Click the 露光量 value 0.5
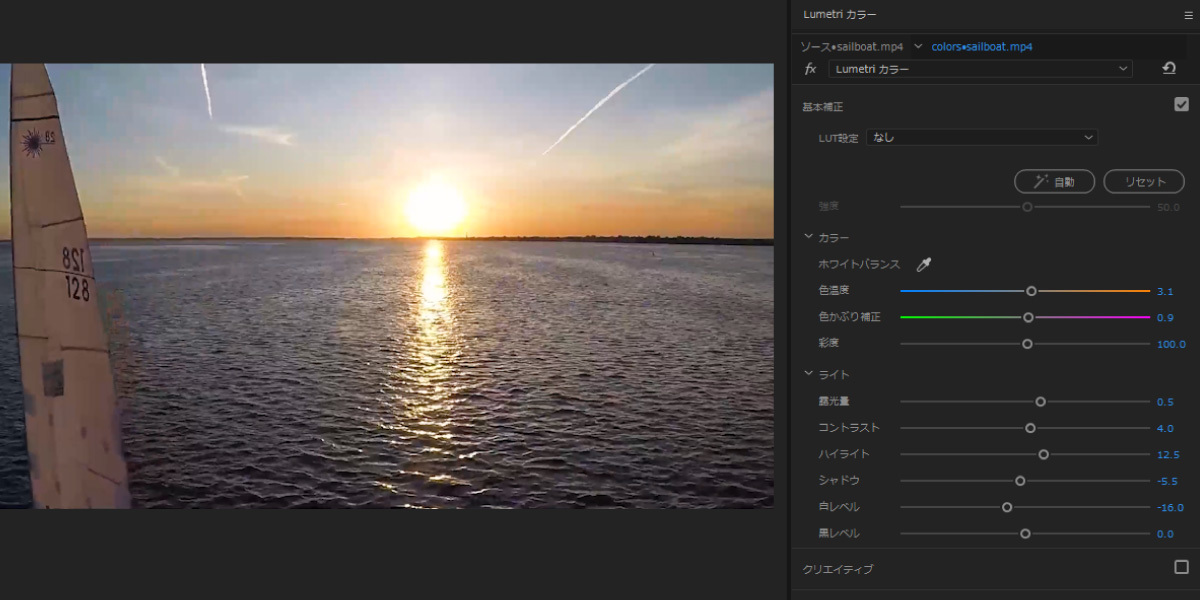1200x600 pixels. pos(1165,401)
